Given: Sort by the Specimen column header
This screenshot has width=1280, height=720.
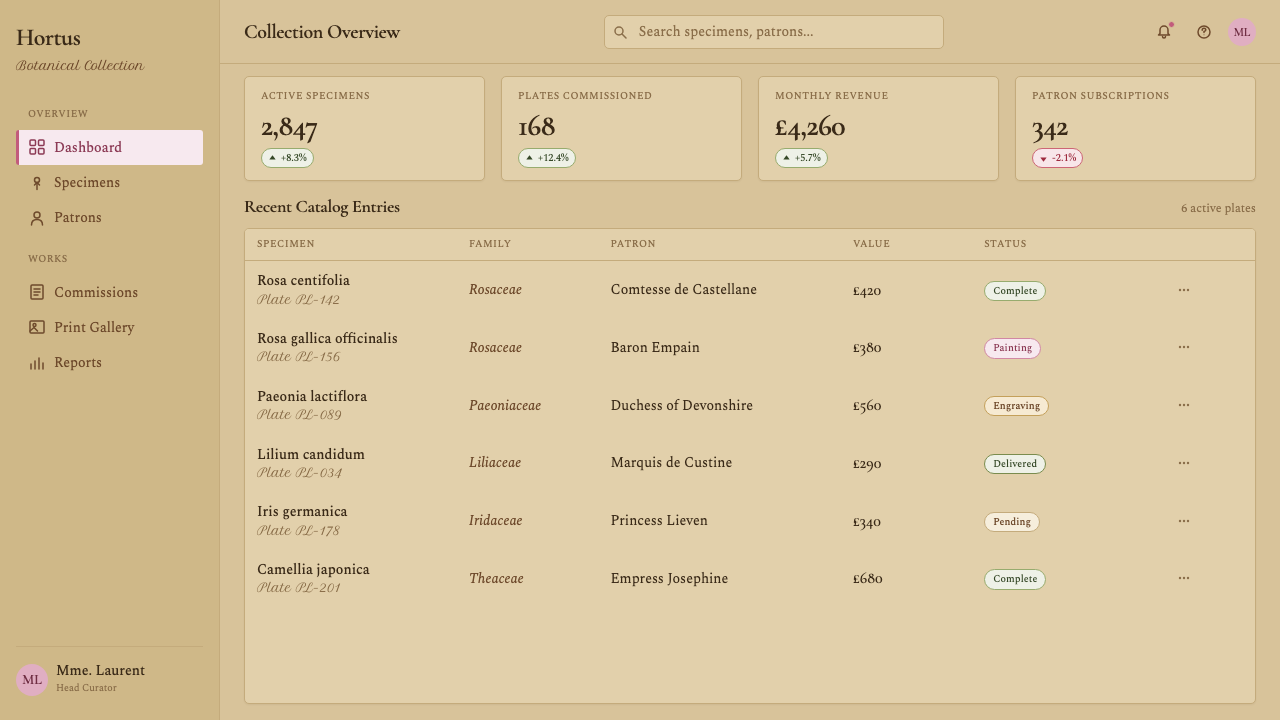Looking at the screenshot, I should [286, 244].
